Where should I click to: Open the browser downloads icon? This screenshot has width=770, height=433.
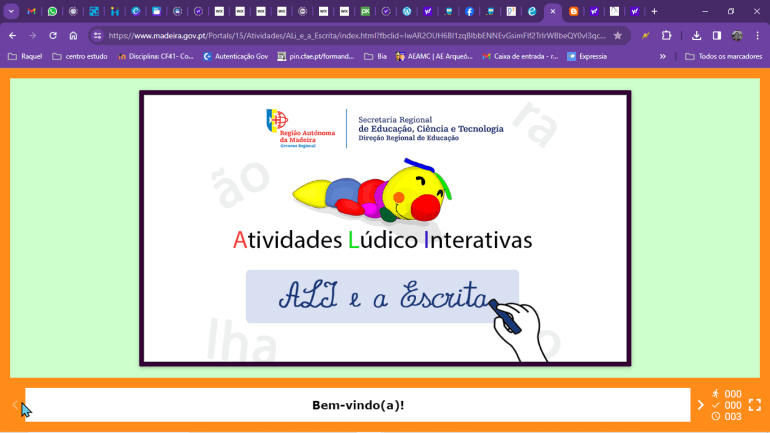[696, 35]
